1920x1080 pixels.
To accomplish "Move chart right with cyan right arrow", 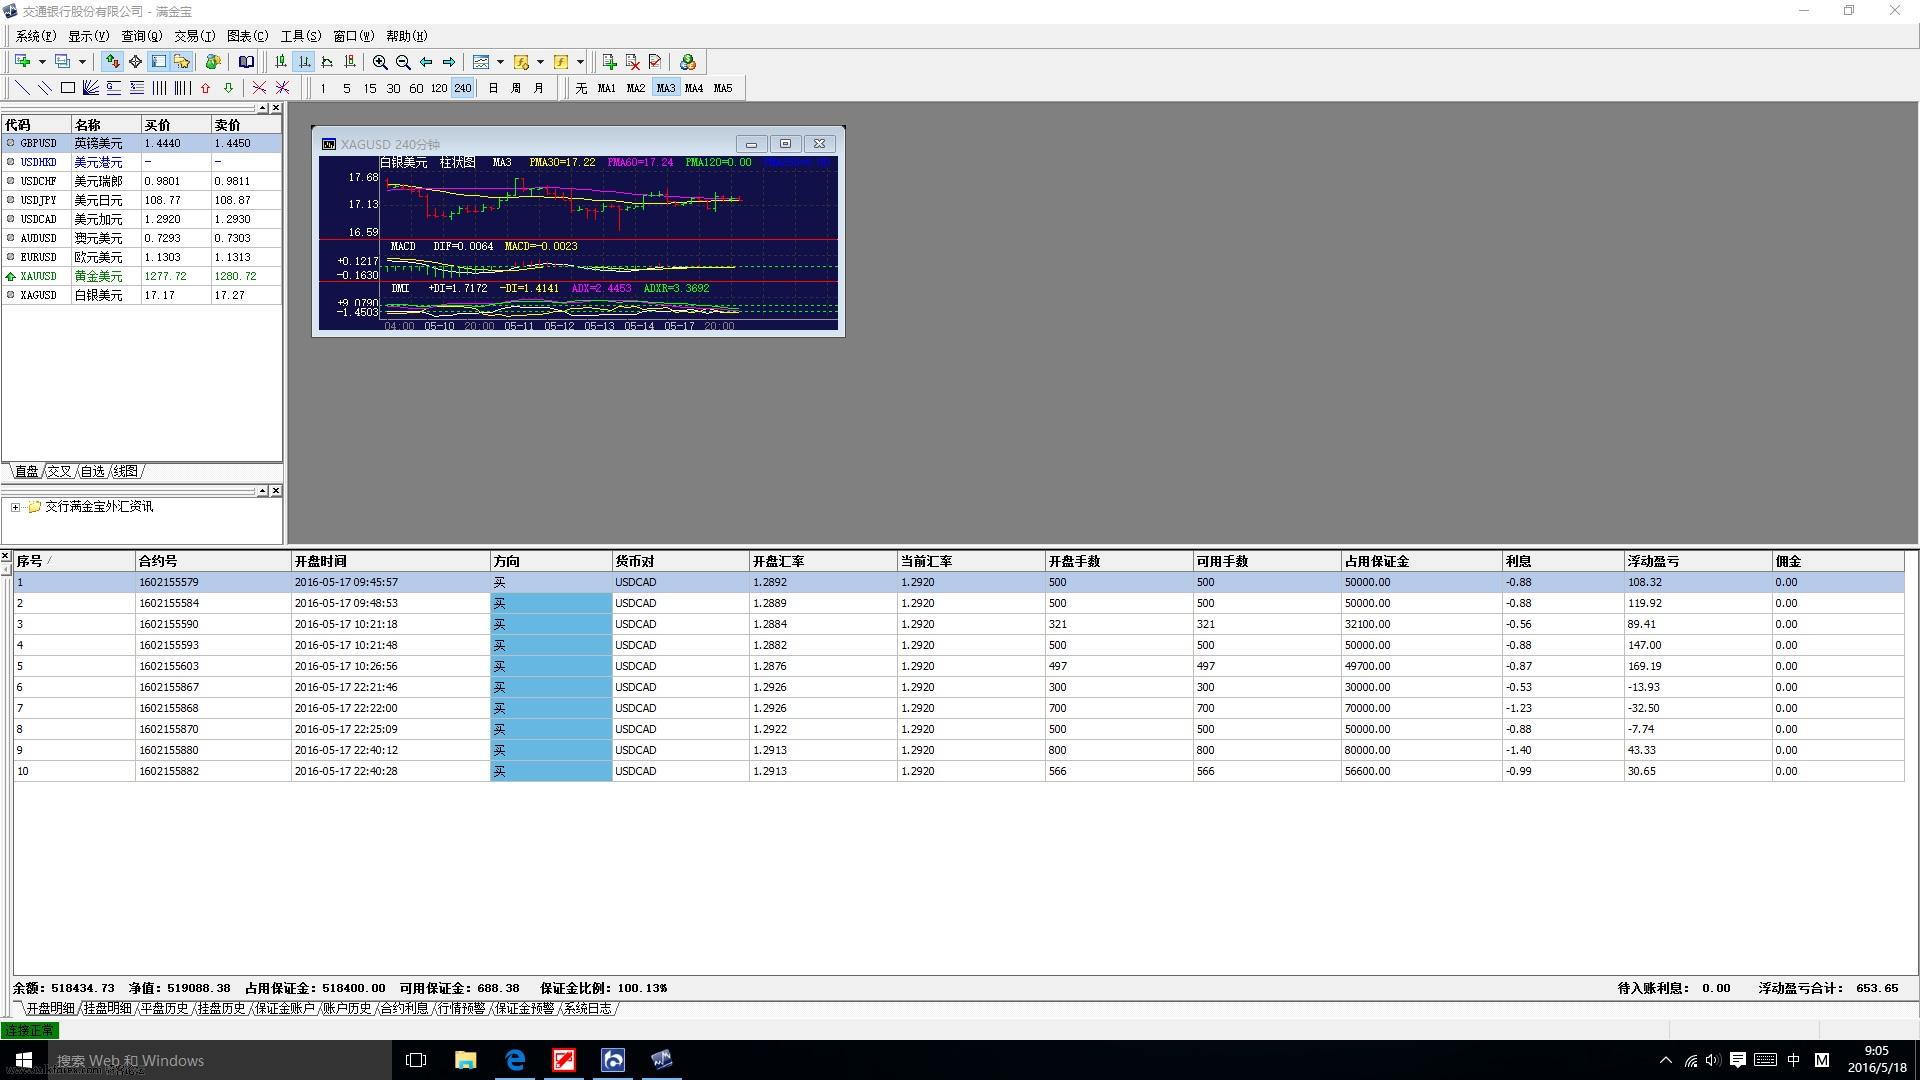I will tap(449, 62).
